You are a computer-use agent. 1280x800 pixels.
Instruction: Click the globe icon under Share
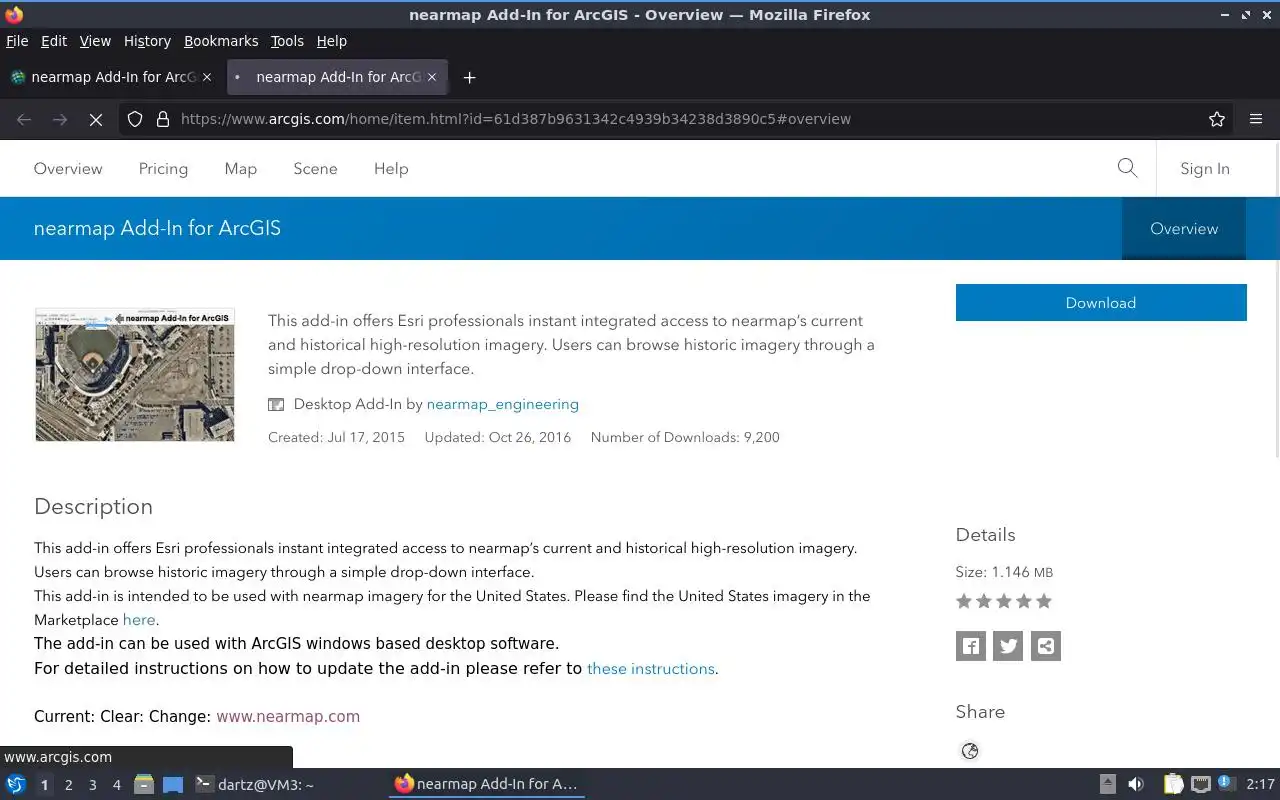(970, 751)
